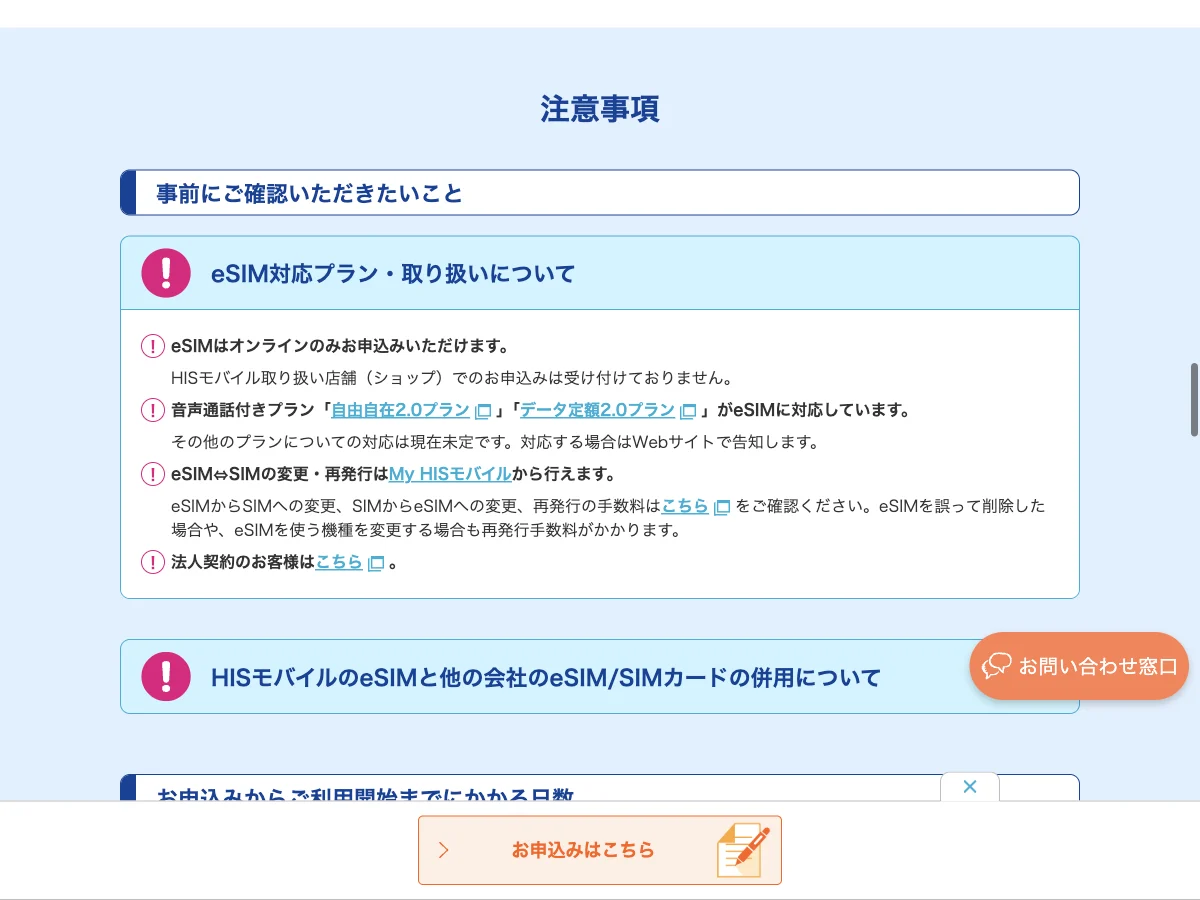Click warning icon next to 音声通話付きプラン
The image size is (1200, 900).
click(x=152, y=410)
